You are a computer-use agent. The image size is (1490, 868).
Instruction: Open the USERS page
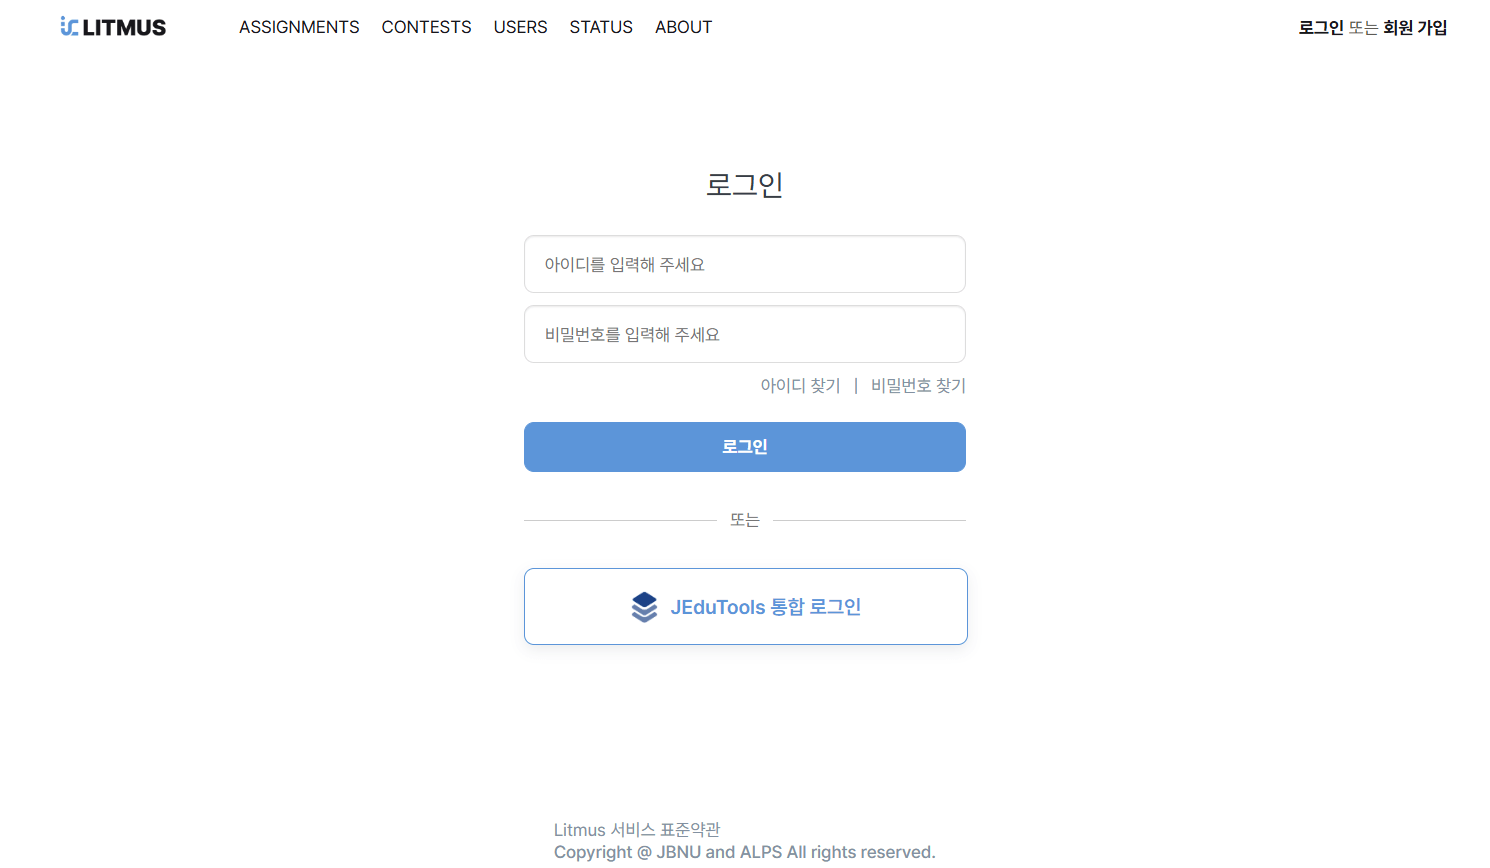tap(520, 27)
